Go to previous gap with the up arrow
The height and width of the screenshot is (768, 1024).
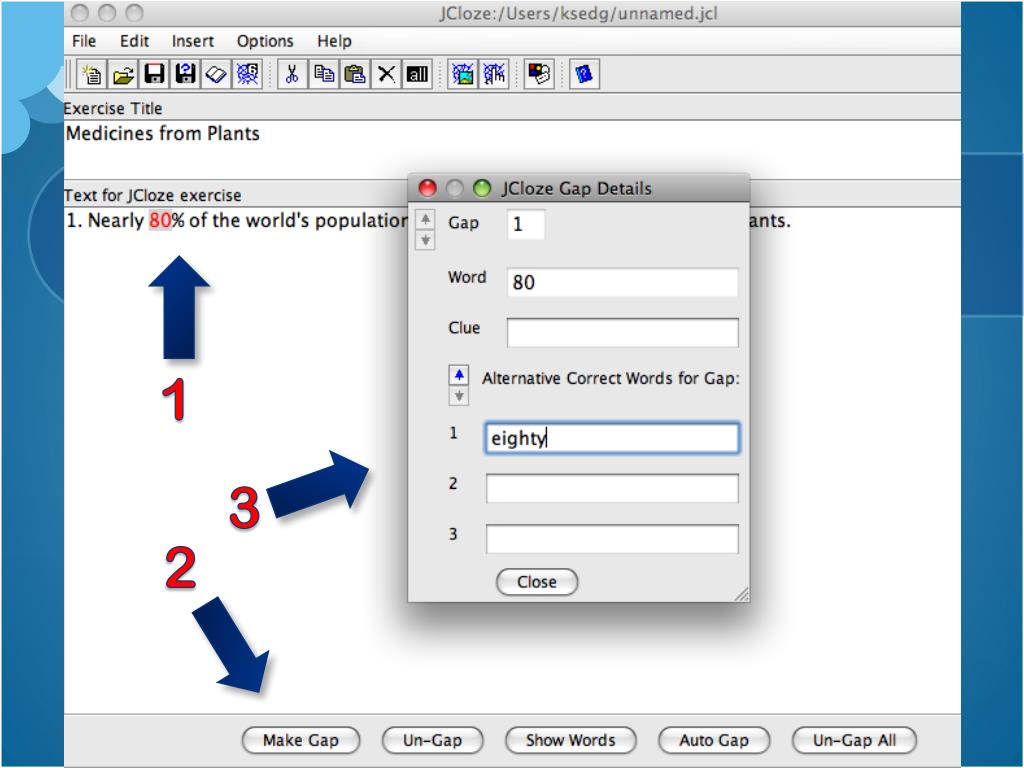tap(425, 219)
